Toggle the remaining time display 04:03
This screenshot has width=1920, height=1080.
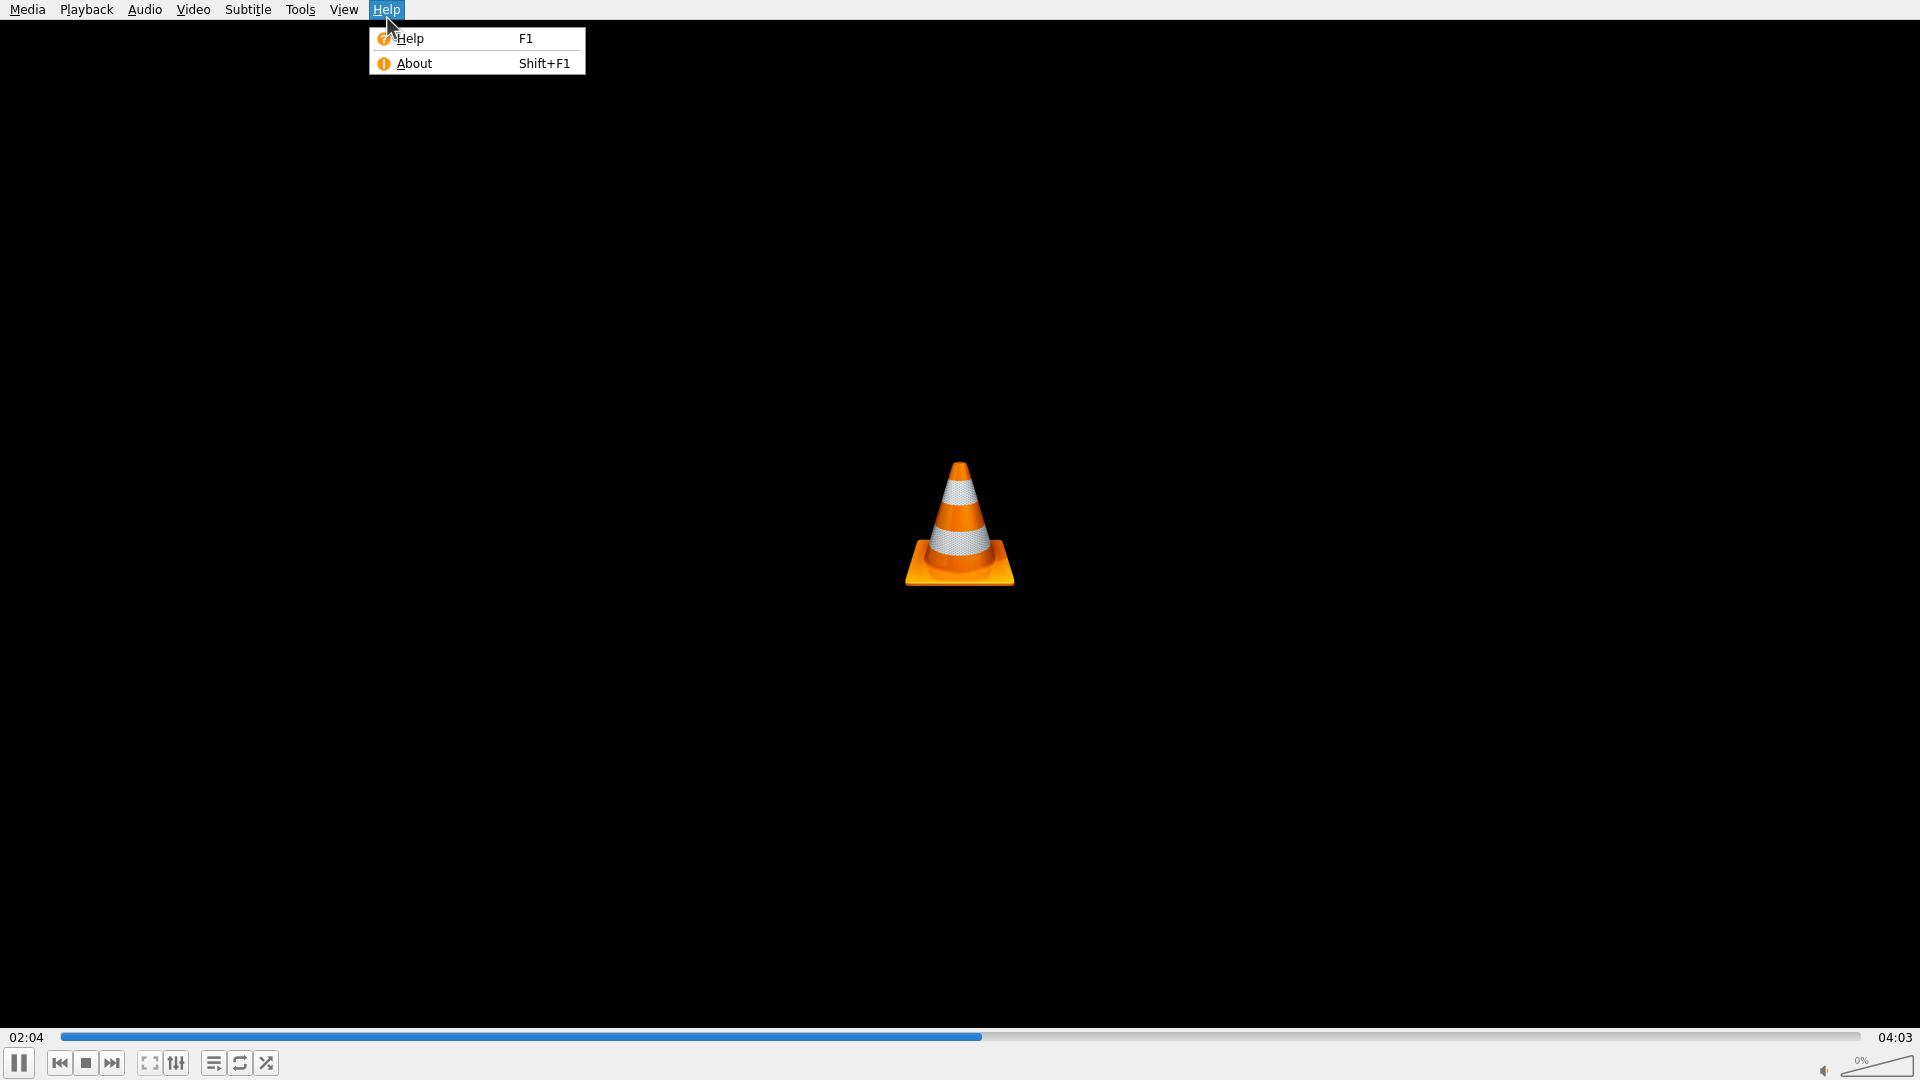[1894, 1038]
